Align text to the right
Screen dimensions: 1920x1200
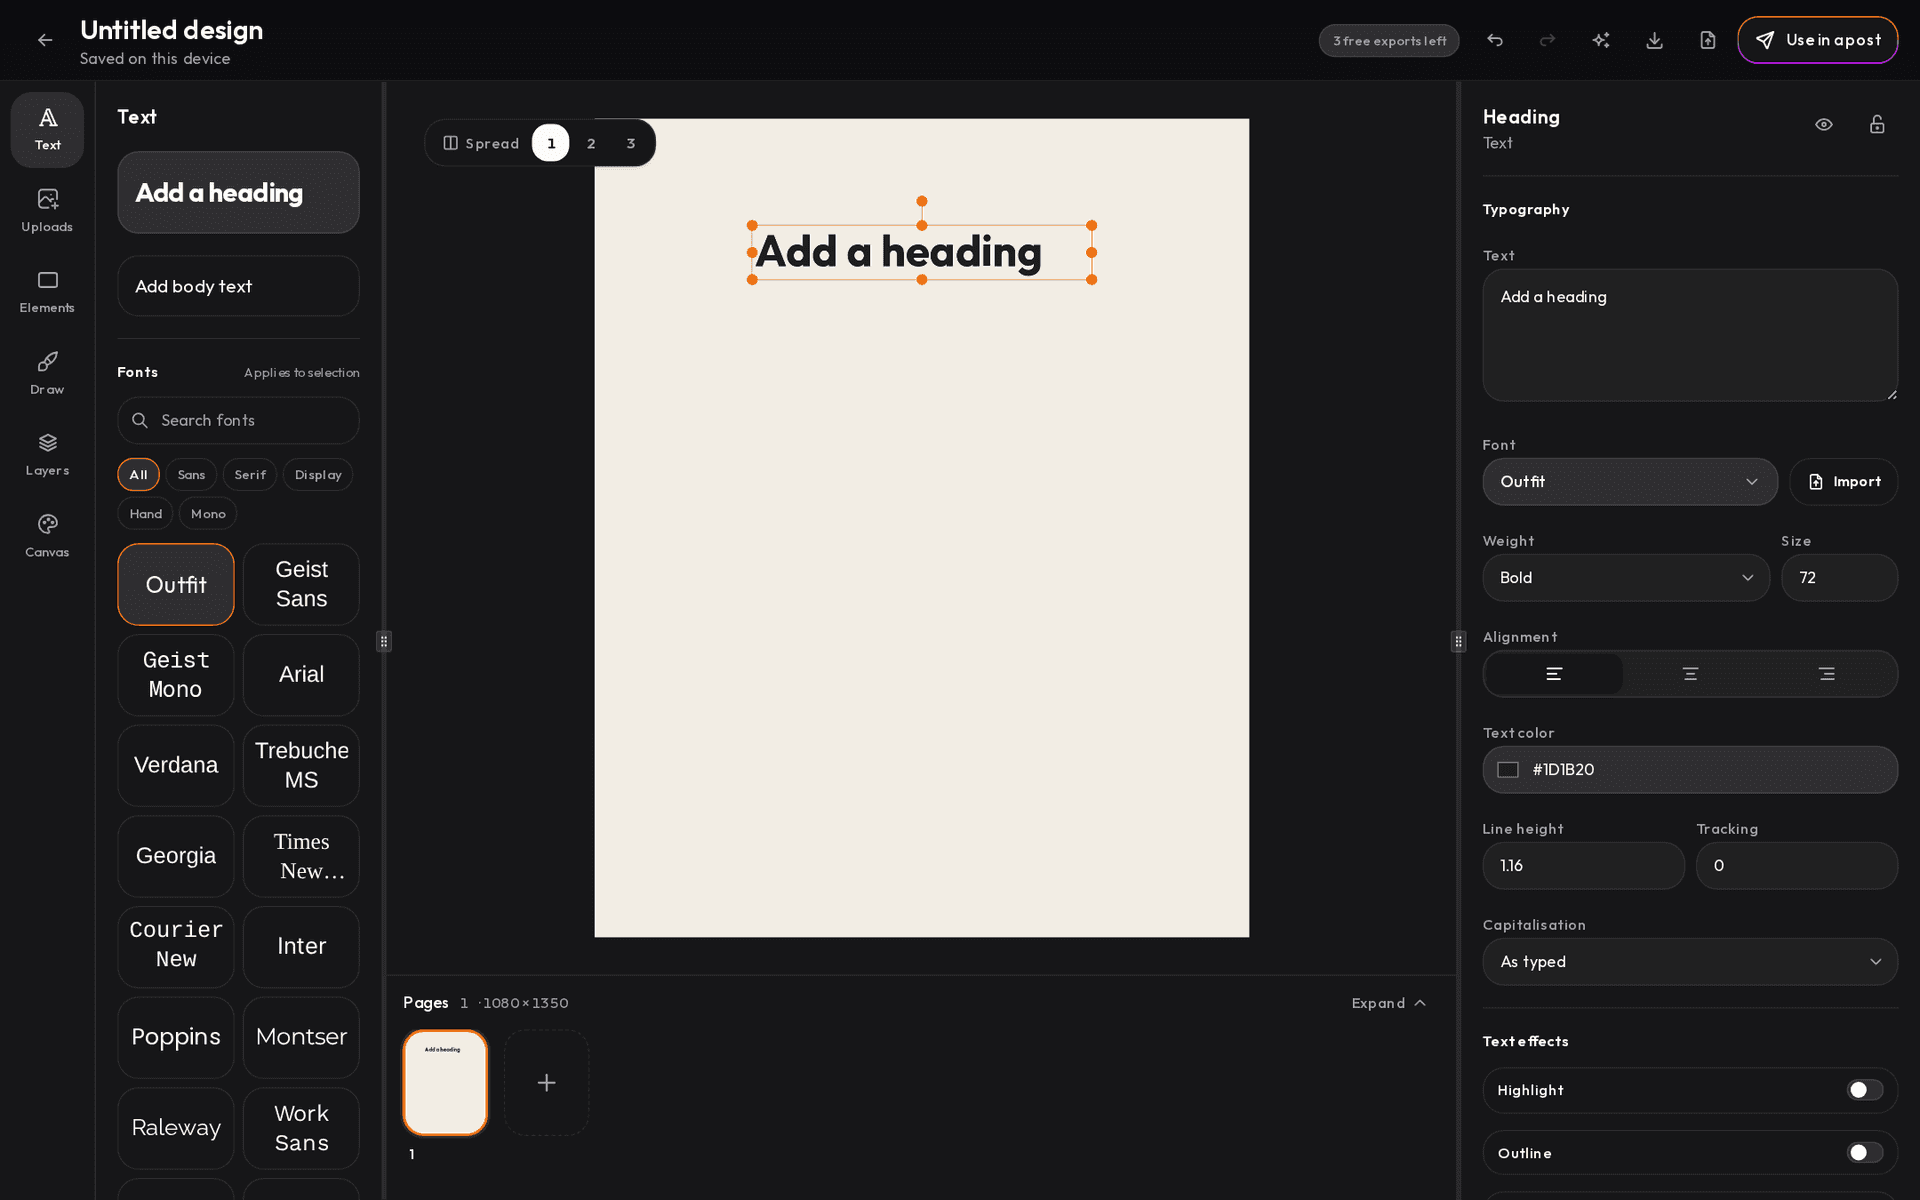pyautogui.click(x=1827, y=674)
